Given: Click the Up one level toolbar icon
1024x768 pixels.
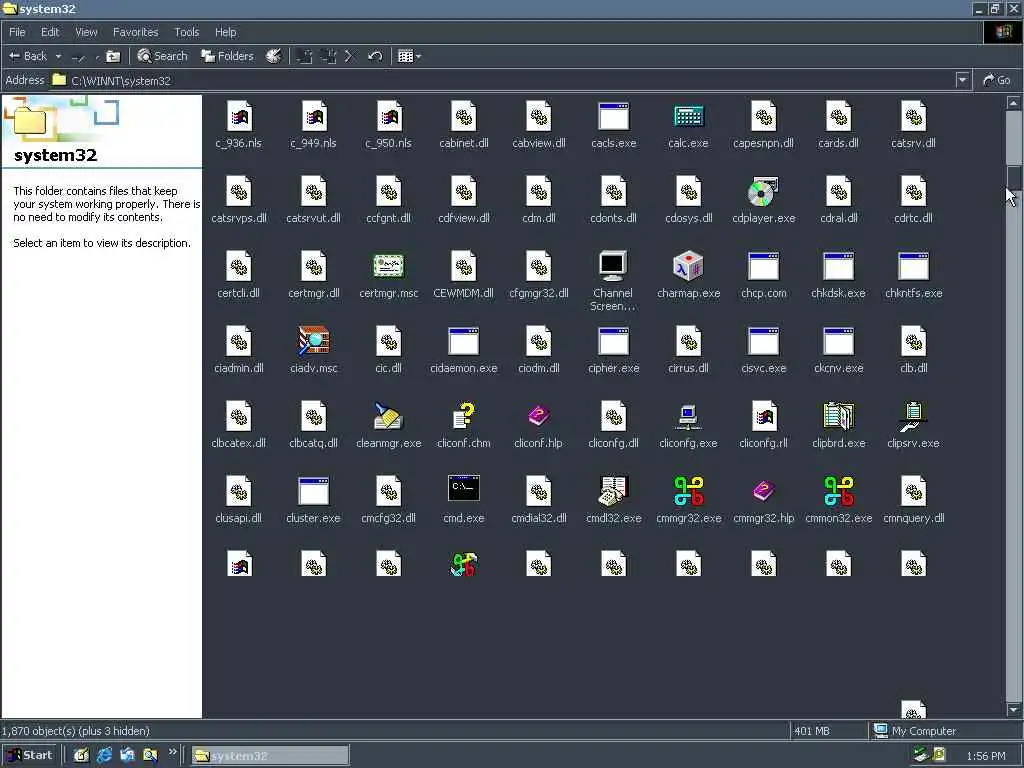Looking at the screenshot, I should tap(113, 56).
